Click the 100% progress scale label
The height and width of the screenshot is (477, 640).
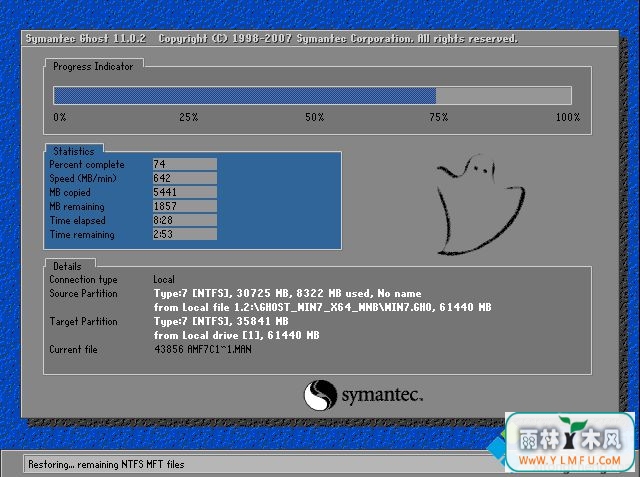tap(568, 118)
